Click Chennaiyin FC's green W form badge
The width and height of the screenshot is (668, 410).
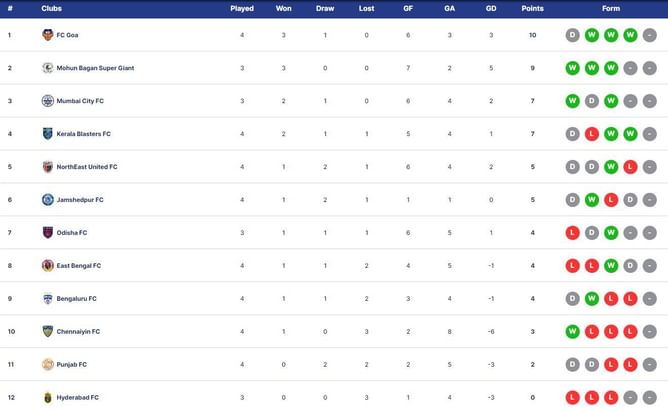(573, 332)
